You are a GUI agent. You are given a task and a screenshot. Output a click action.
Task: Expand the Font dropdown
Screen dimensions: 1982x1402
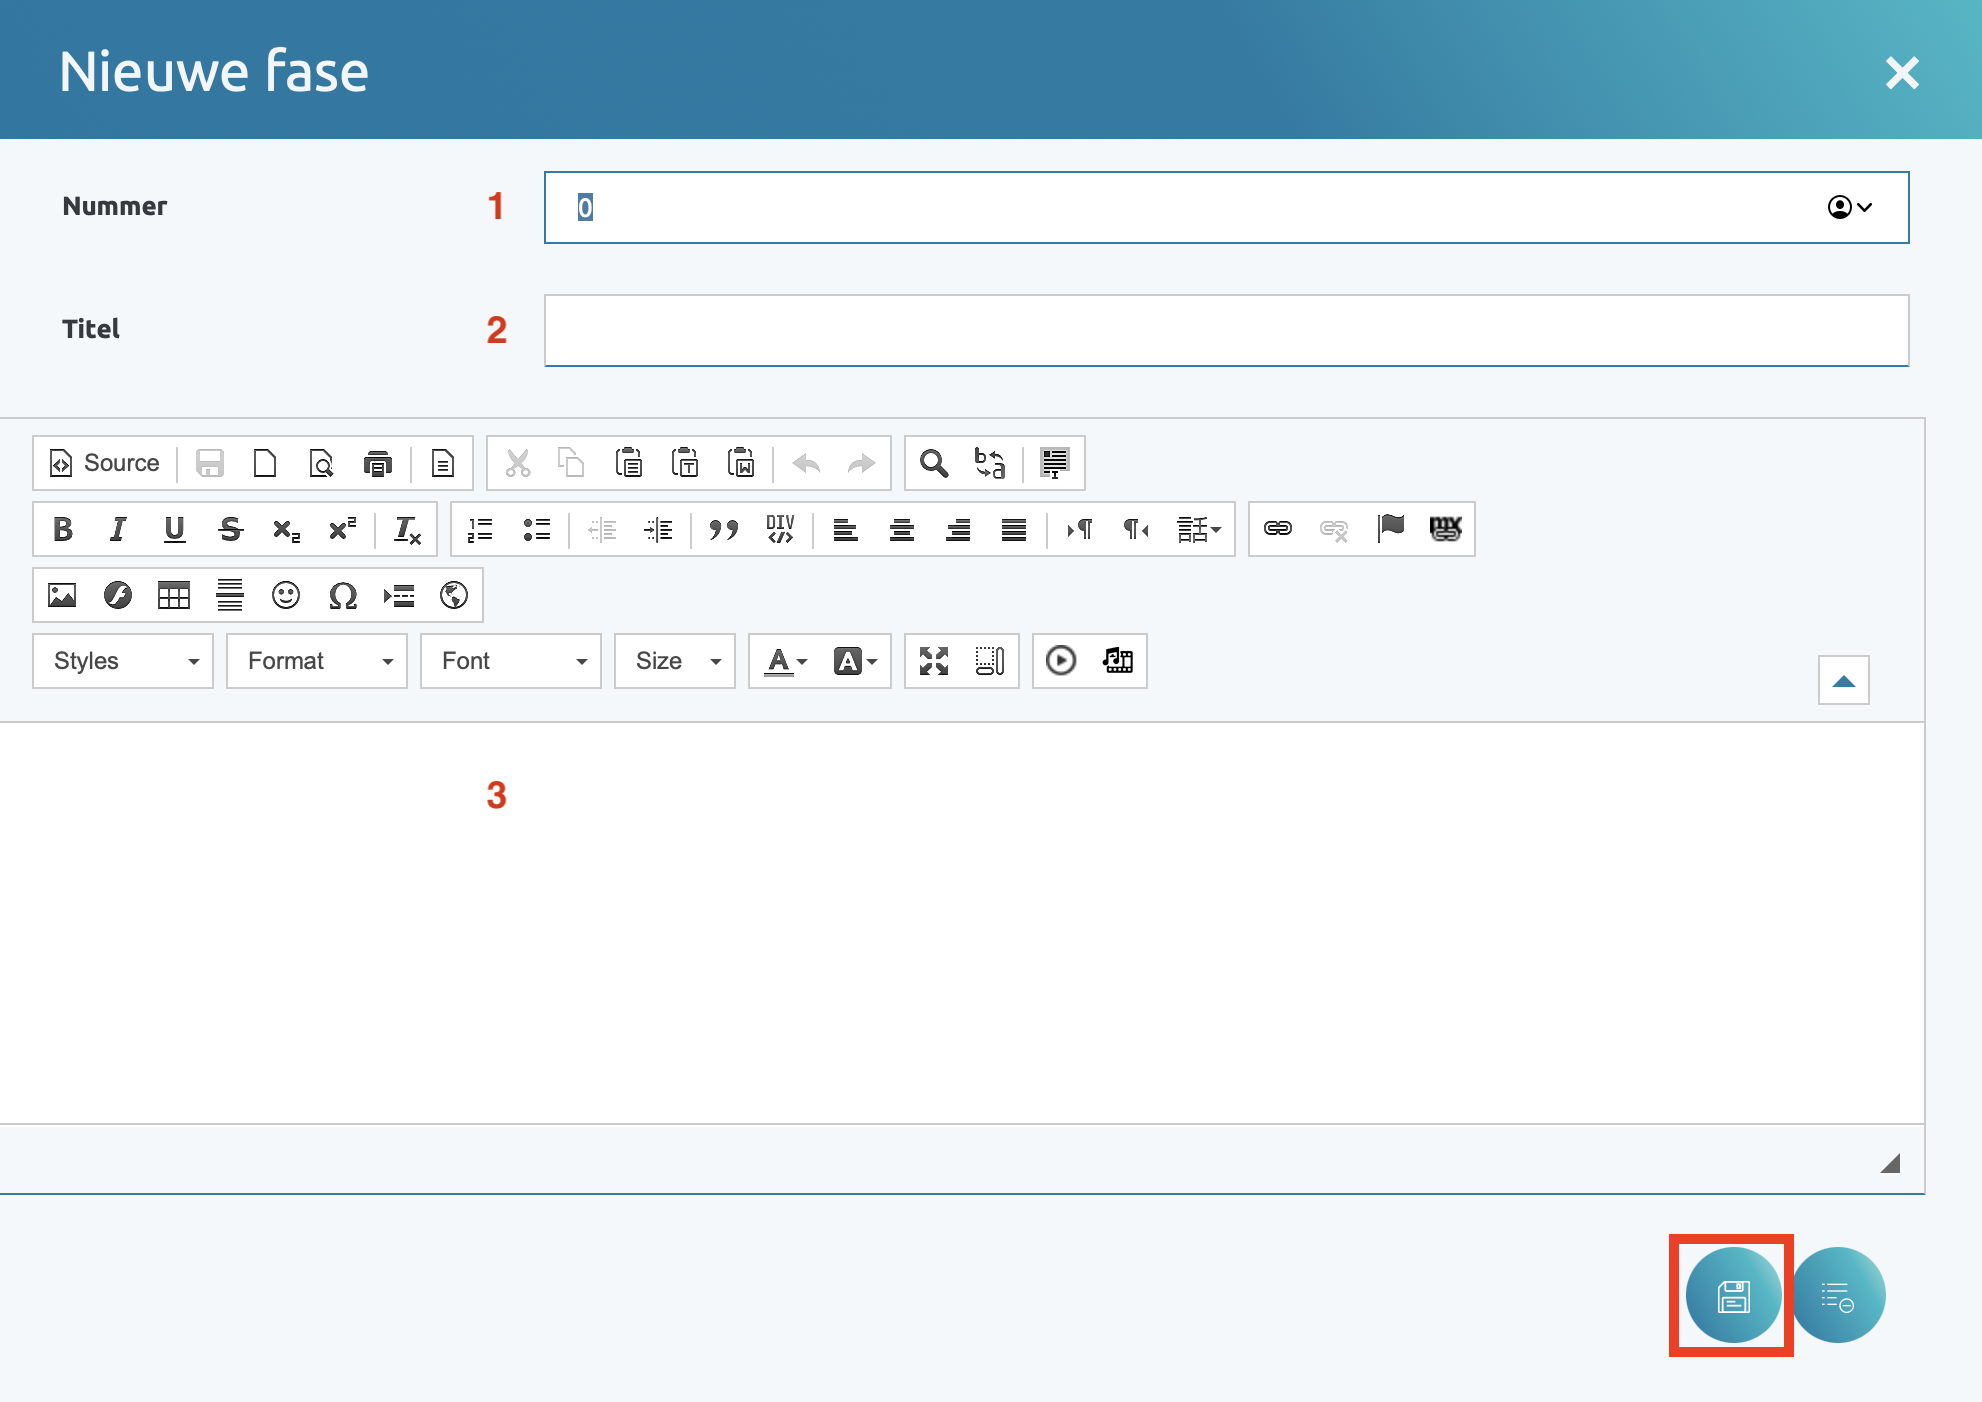coord(511,661)
